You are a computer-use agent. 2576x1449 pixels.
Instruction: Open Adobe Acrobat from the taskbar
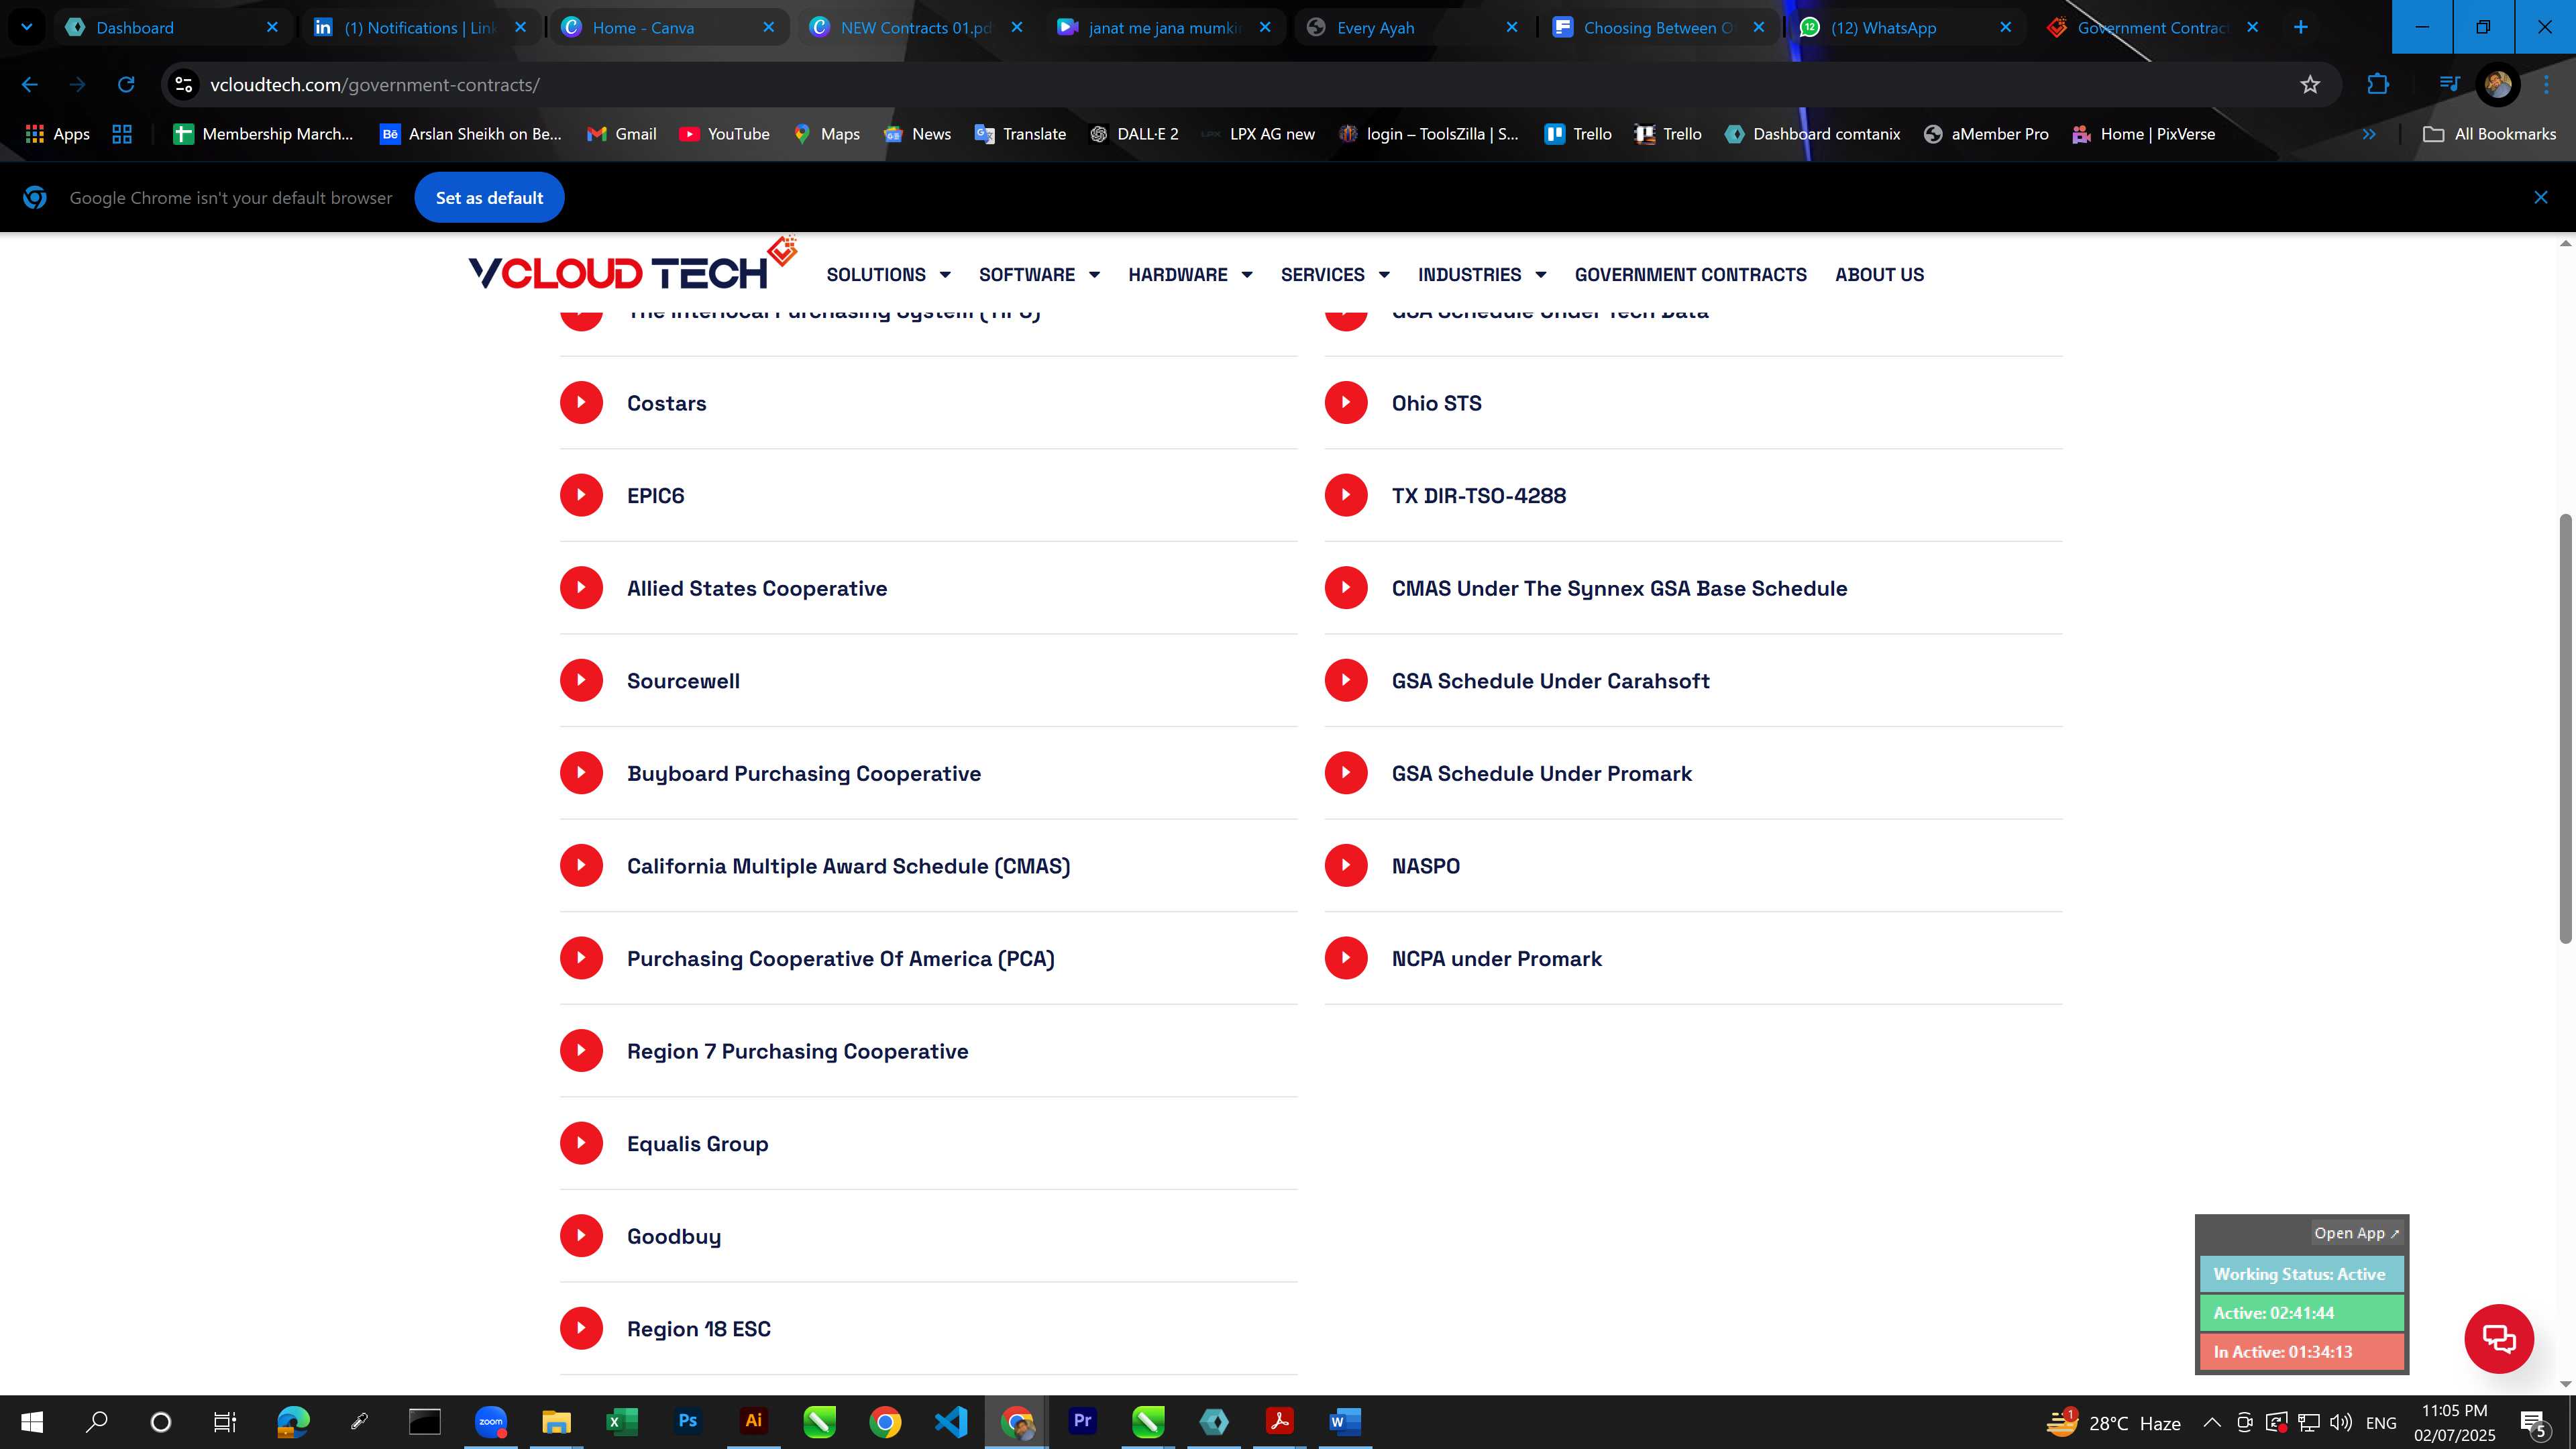[1280, 1421]
